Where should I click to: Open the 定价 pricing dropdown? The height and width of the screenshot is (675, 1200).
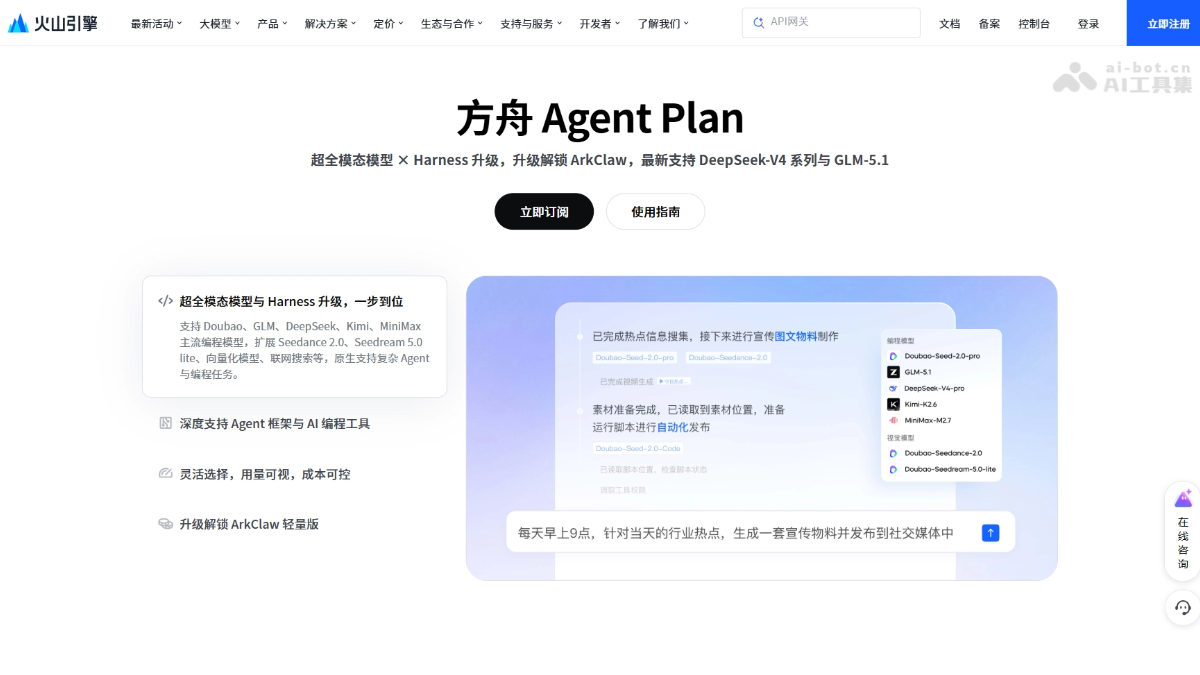click(388, 23)
